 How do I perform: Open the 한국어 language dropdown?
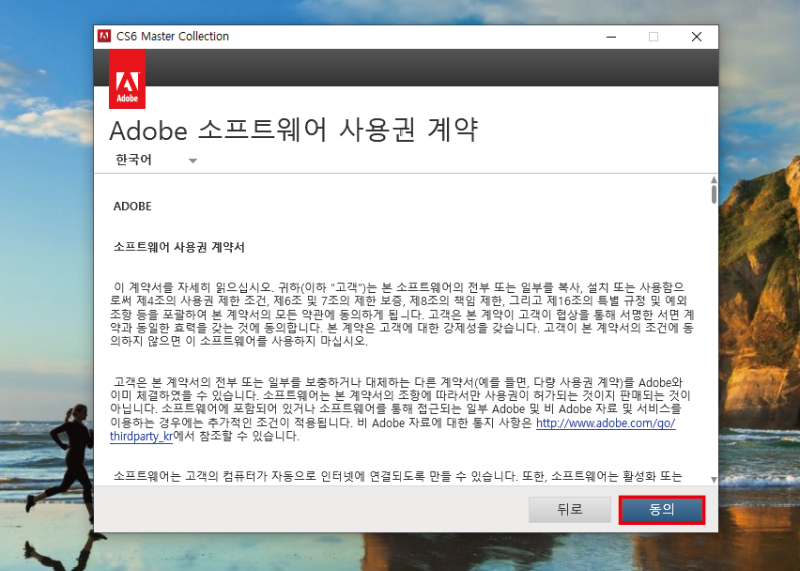click(x=156, y=160)
